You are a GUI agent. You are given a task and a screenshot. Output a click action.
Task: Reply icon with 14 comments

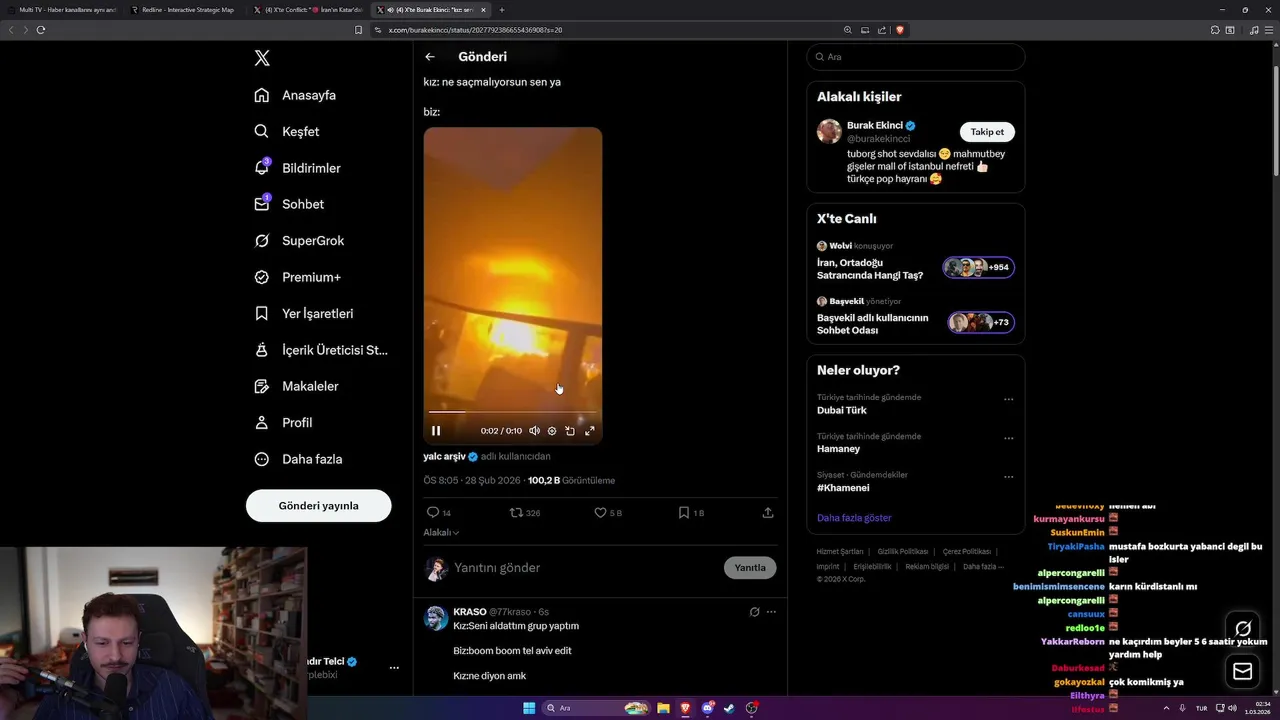(439, 513)
